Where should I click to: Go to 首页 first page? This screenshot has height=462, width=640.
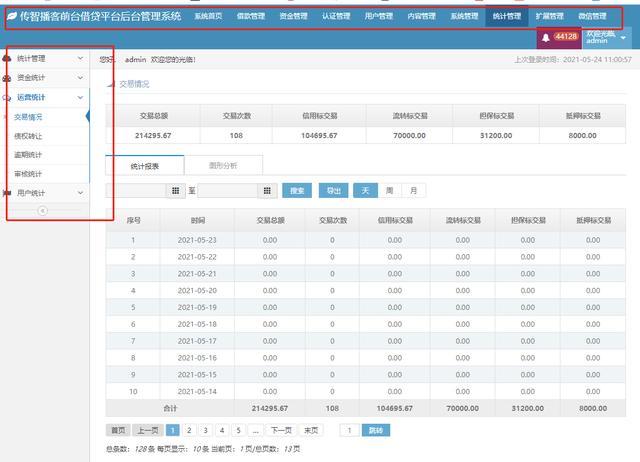[x=118, y=430]
